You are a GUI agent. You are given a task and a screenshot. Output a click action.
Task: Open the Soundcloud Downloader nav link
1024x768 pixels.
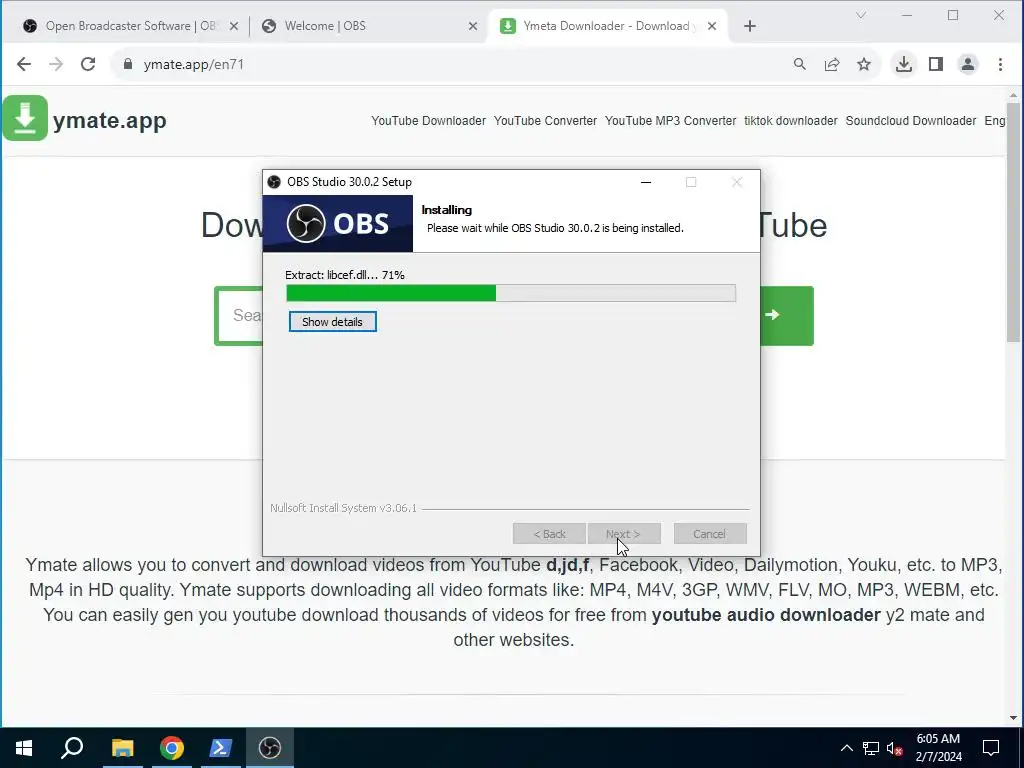coord(911,121)
